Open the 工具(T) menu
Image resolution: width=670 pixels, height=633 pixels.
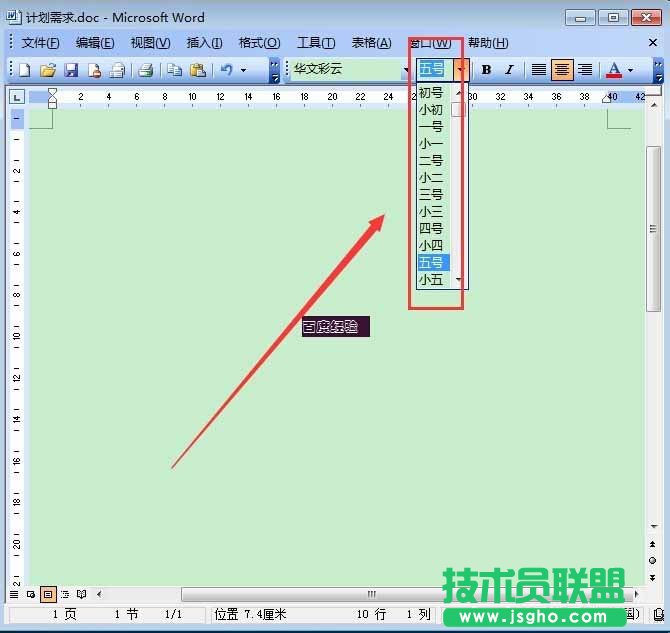tap(316, 43)
